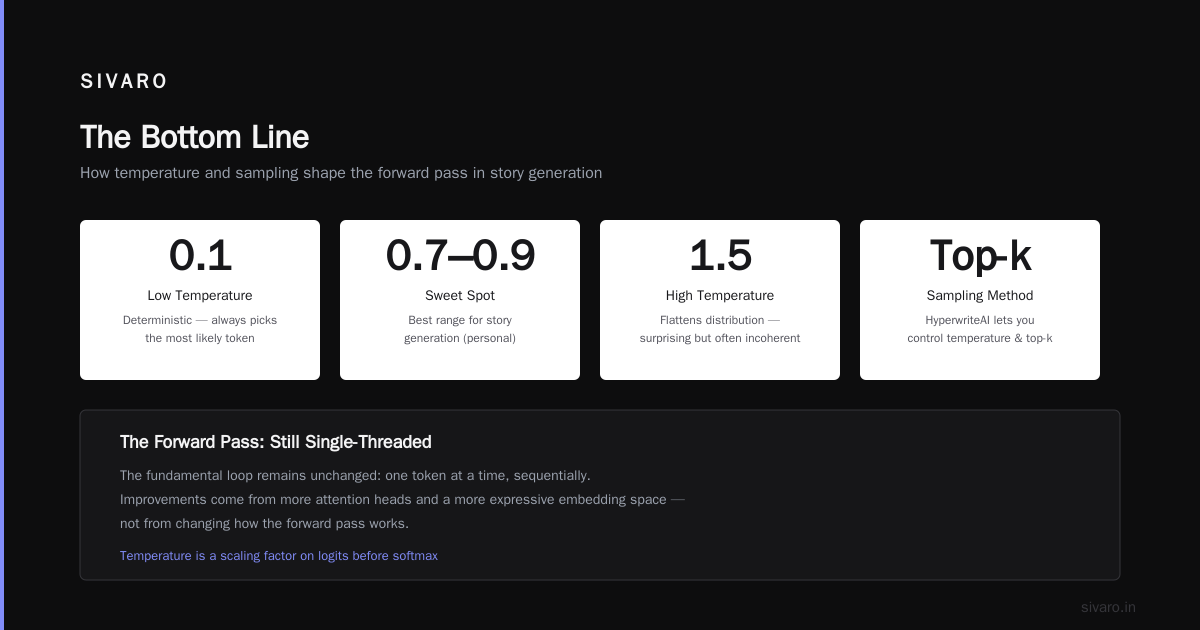Open the sivaro.in footer link

coord(1108,607)
